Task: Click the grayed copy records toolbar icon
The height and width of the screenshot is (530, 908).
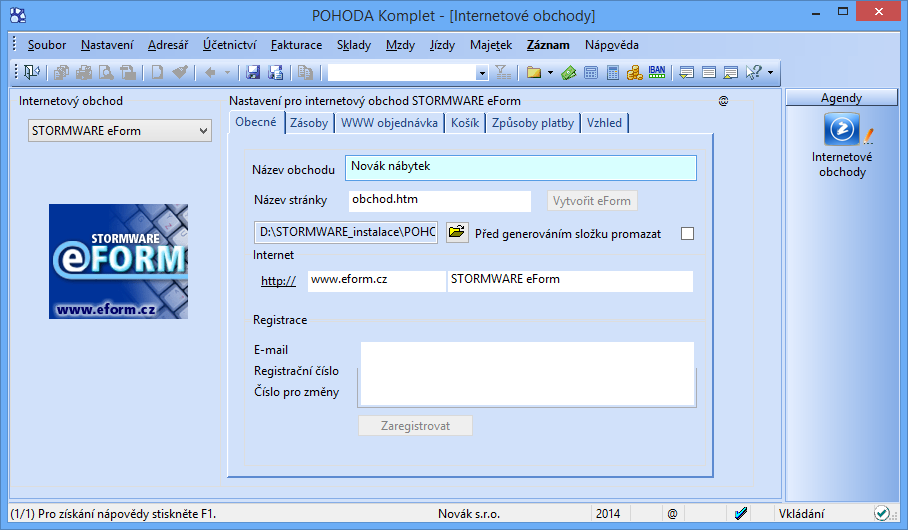Action: click(61, 72)
